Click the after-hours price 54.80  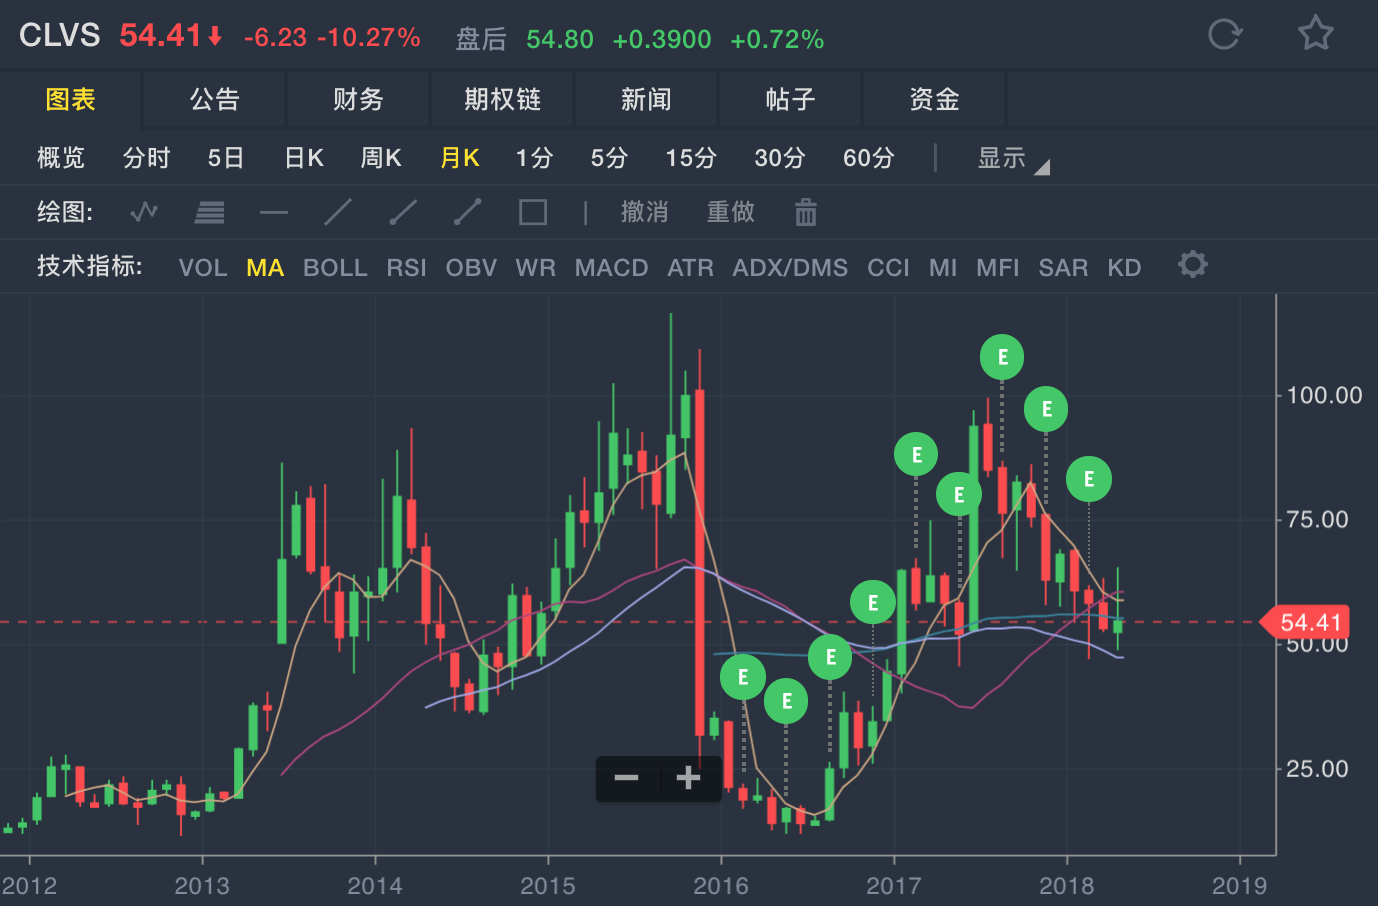[560, 39]
